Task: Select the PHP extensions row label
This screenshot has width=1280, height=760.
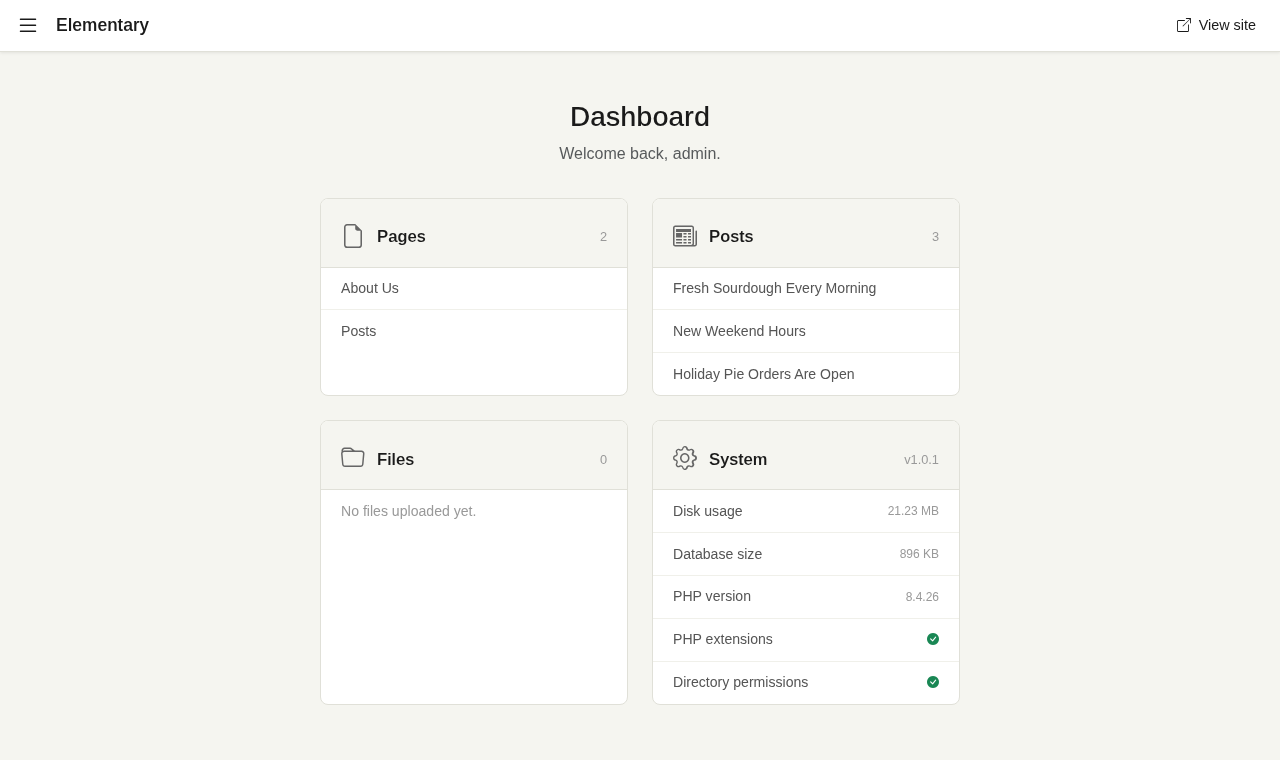Action: (x=723, y=639)
